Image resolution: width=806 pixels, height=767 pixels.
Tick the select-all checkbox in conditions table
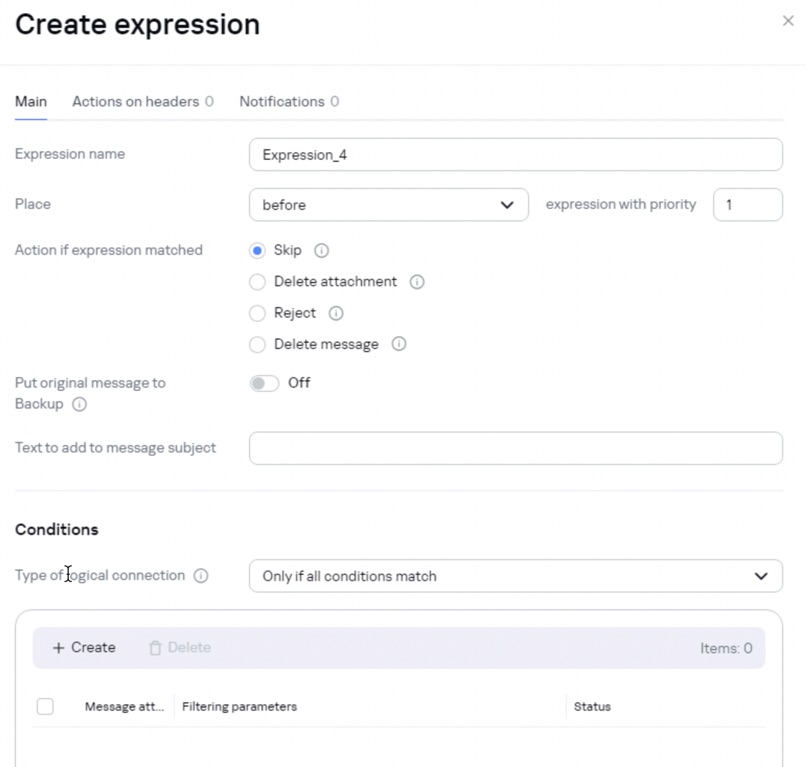45,706
